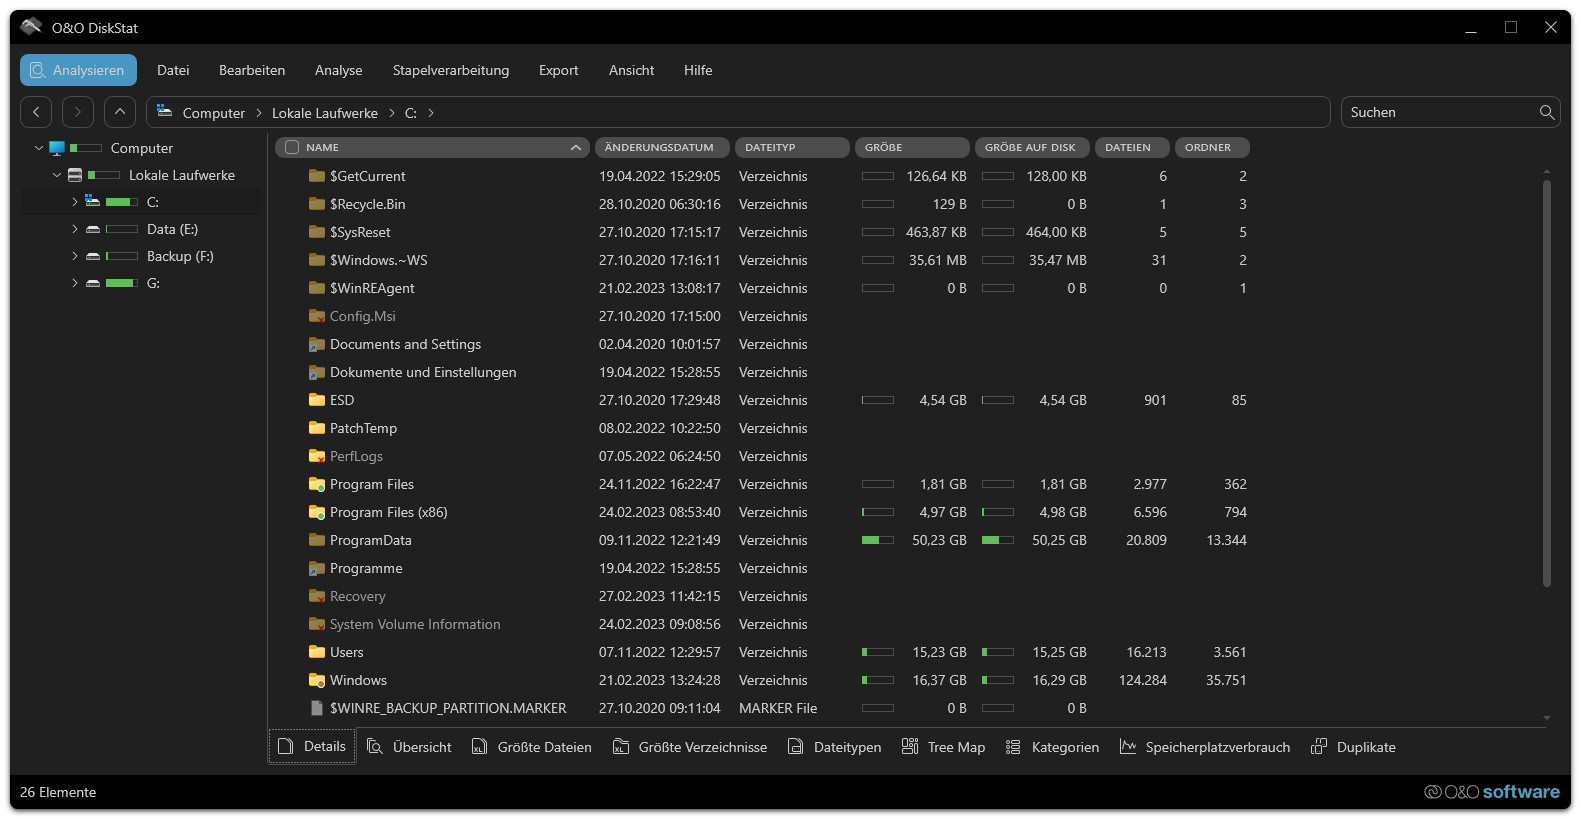Screen dimensions: 1581x819
Task: Sort by Änderungsdatum column
Action: pos(662,147)
